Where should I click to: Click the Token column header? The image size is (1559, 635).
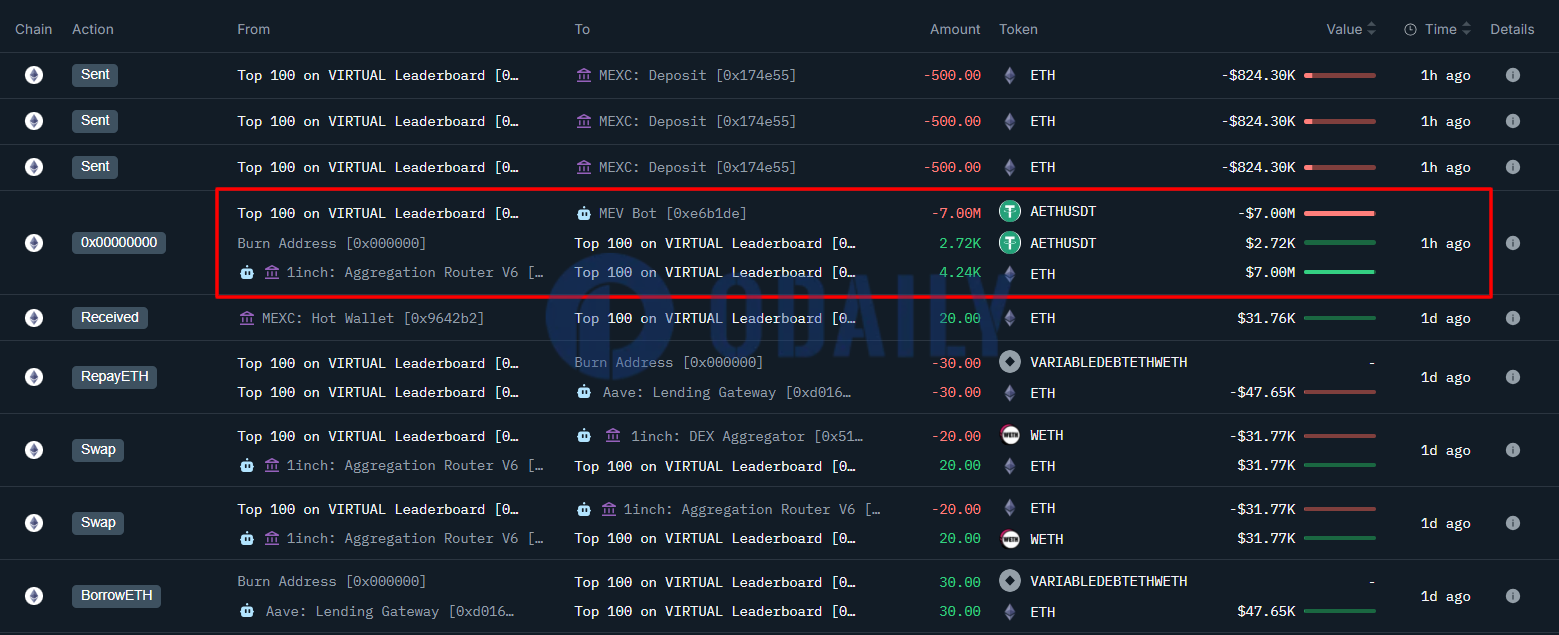[x=1018, y=29]
